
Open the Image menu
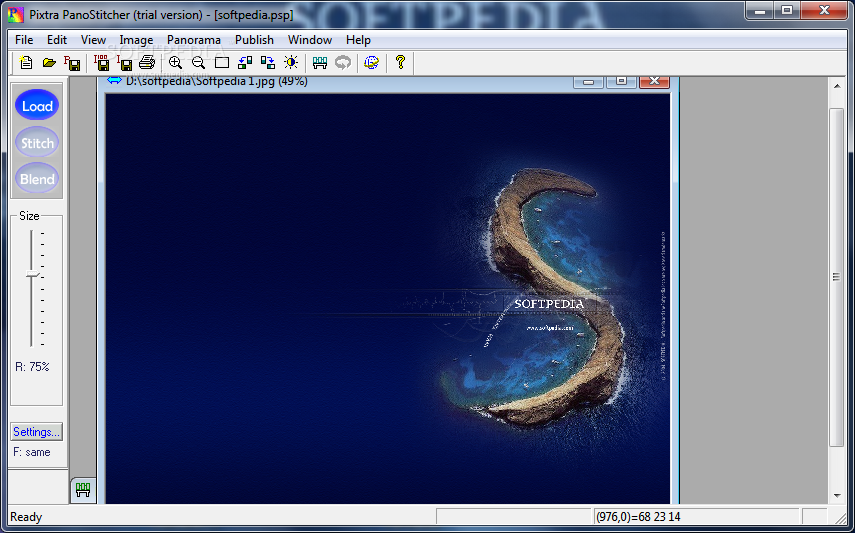[136, 40]
